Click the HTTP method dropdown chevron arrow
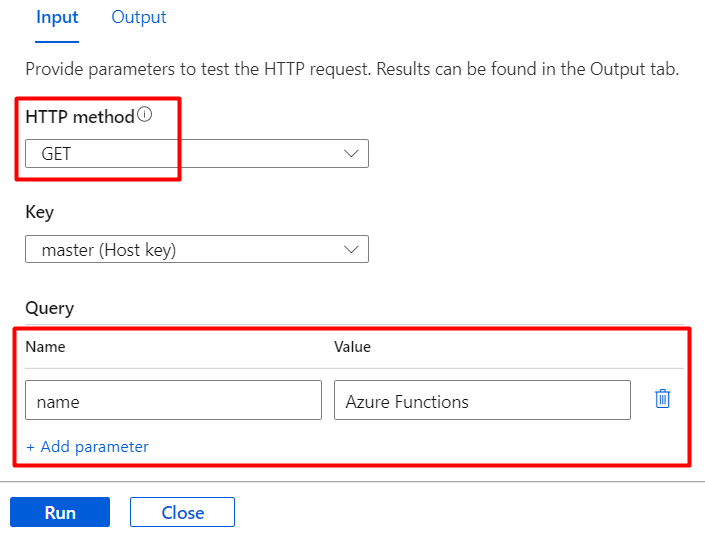Image resolution: width=705 pixels, height=534 pixels. click(x=351, y=154)
